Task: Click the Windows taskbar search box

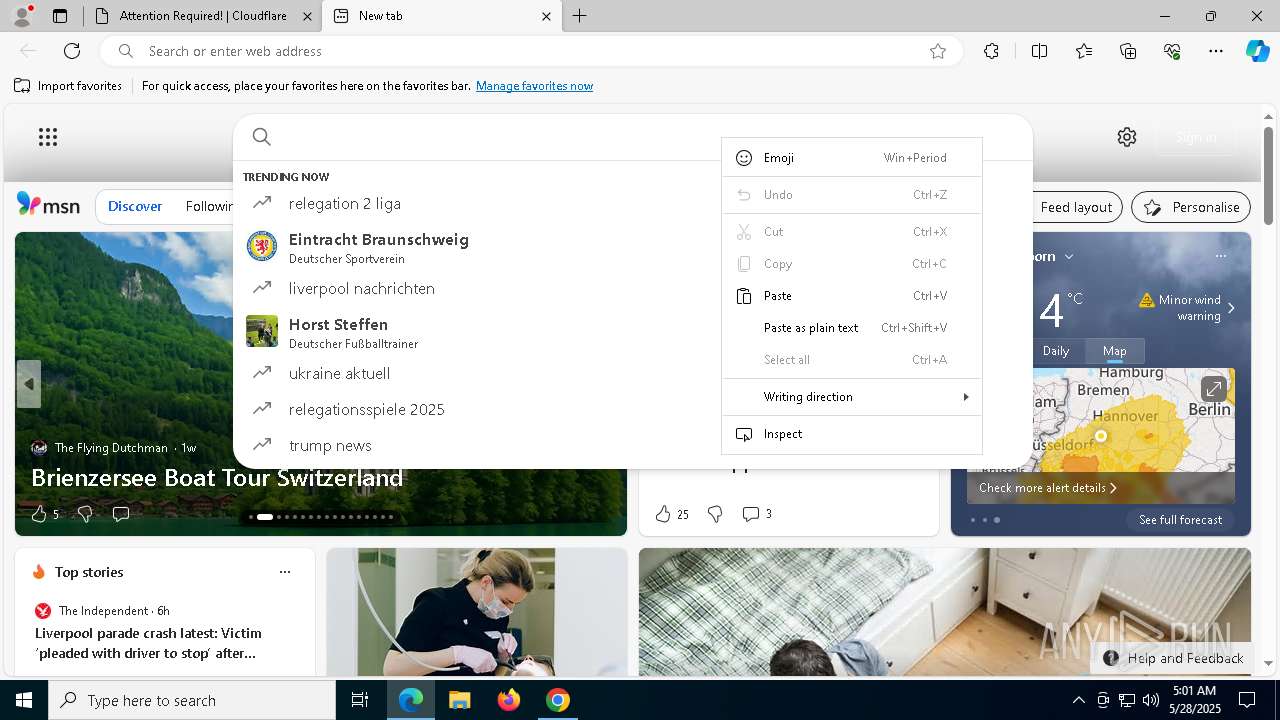Action: (x=192, y=700)
